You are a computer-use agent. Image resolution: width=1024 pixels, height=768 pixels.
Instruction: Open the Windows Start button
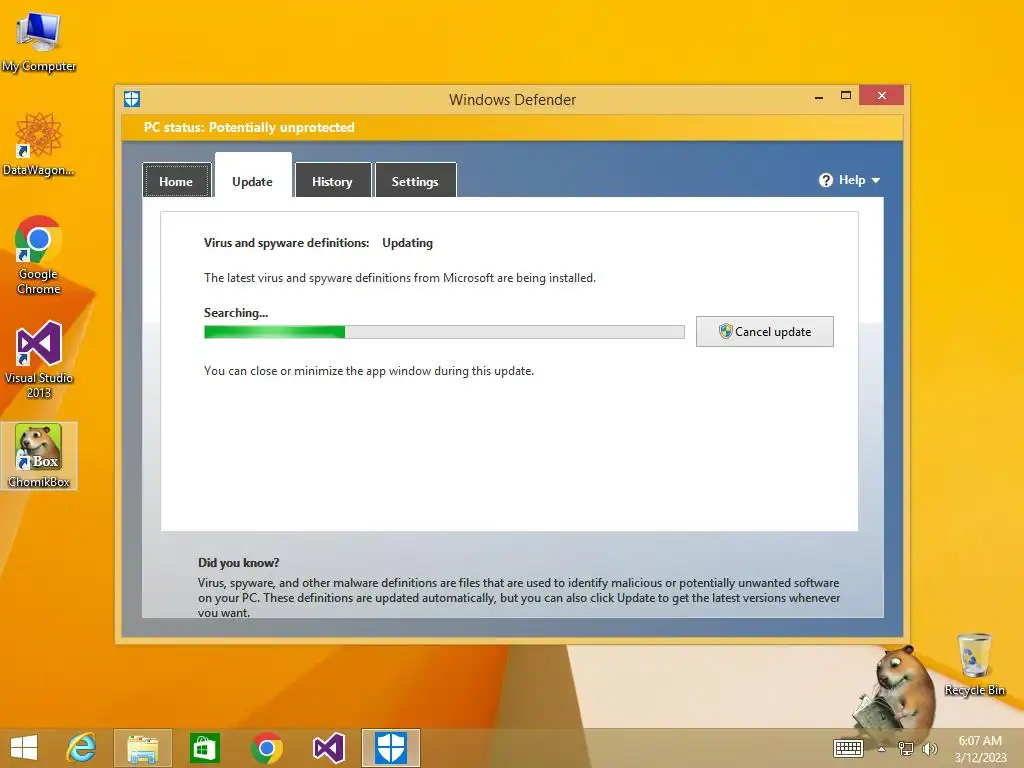24,748
